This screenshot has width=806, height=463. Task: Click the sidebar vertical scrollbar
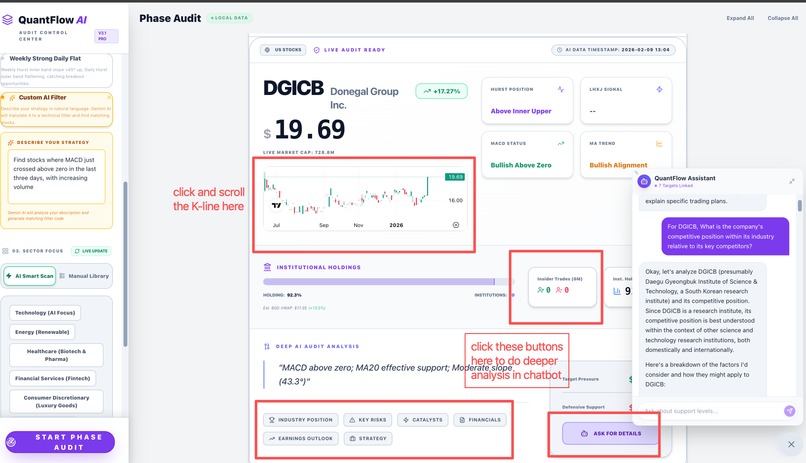[x=125, y=264]
